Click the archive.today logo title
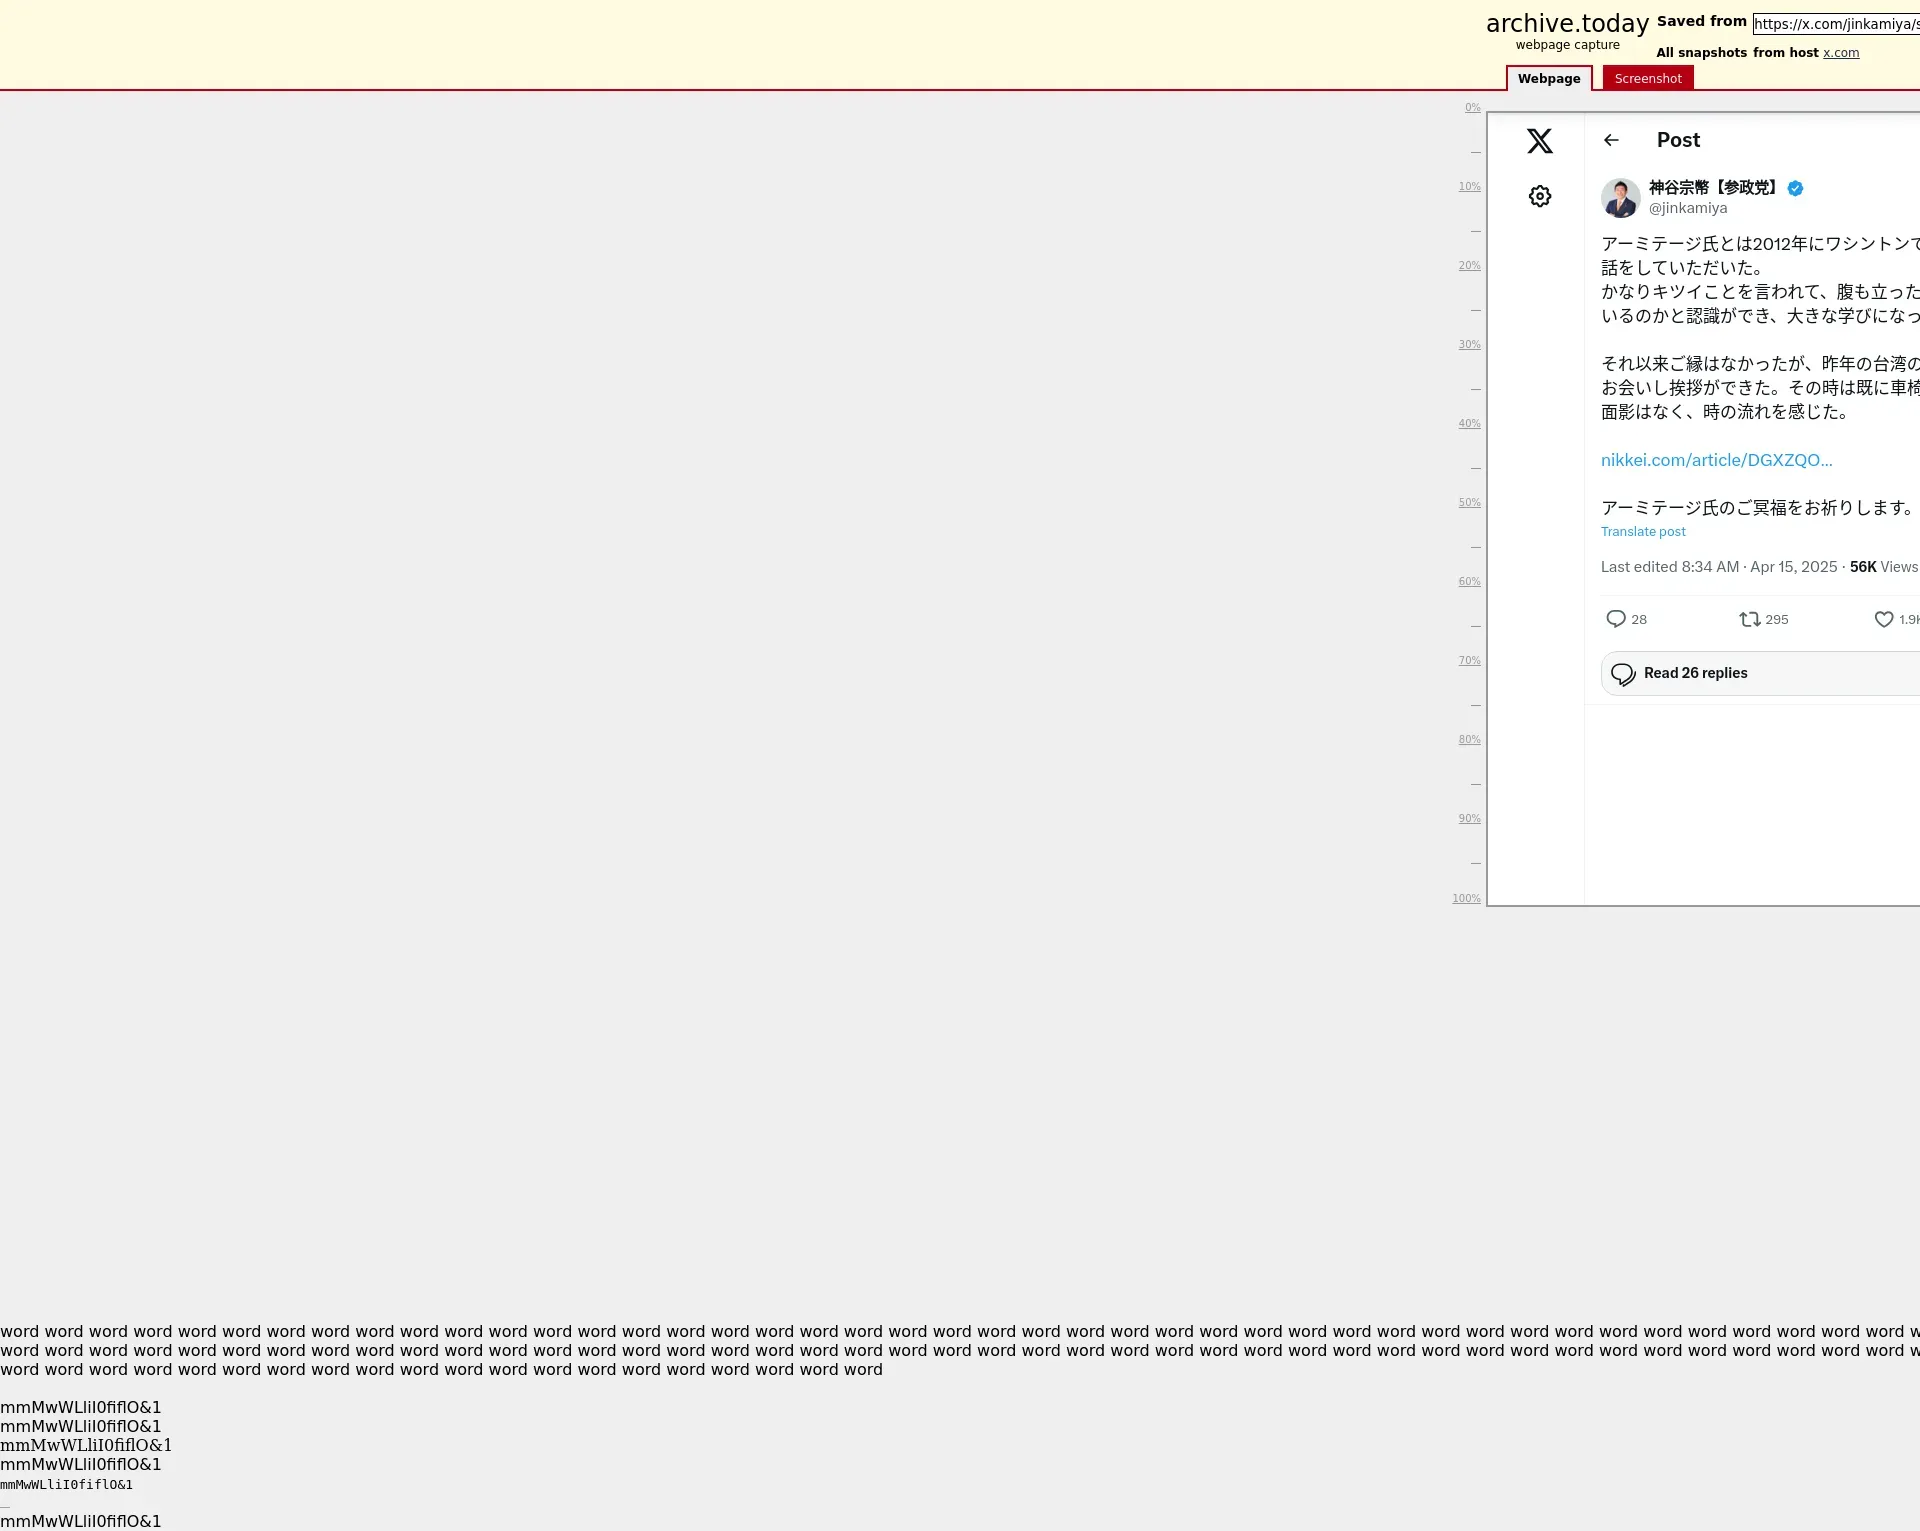The width and height of the screenshot is (1920, 1531). pos(1566,24)
